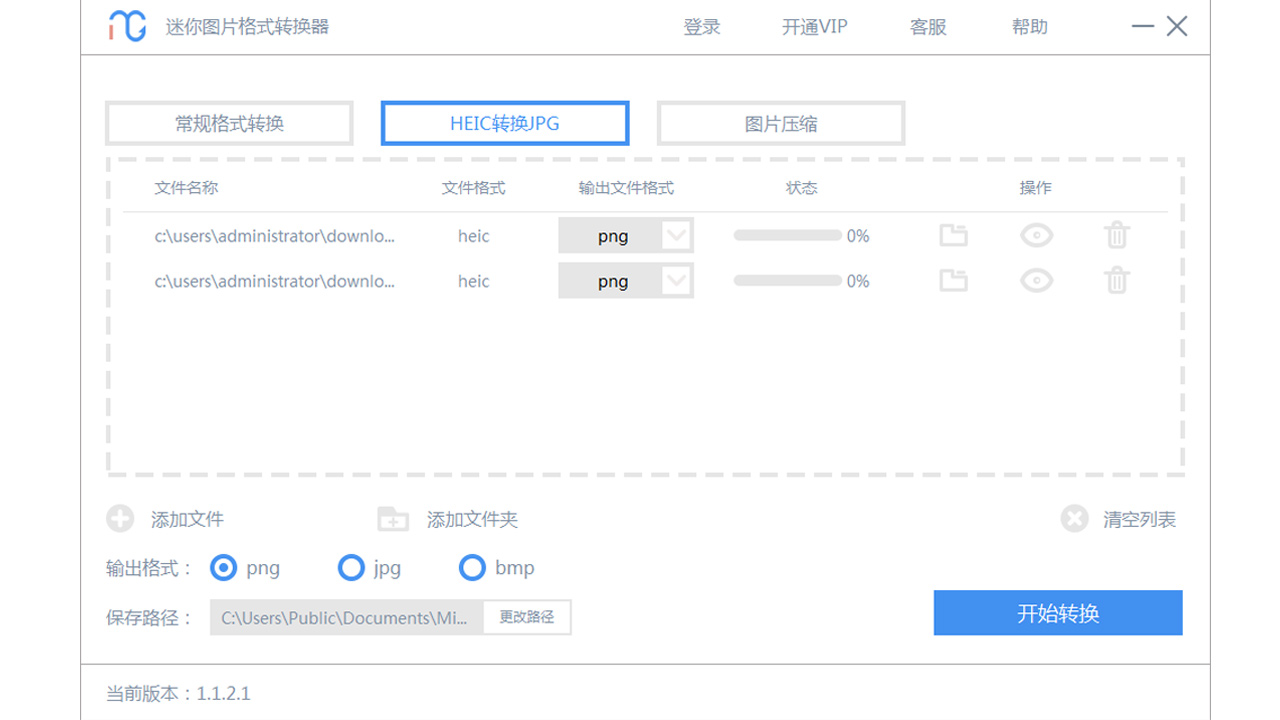The height and width of the screenshot is (720, 1280).
Task: Select the bmp output format radio button
Action: tap(472, 567)
